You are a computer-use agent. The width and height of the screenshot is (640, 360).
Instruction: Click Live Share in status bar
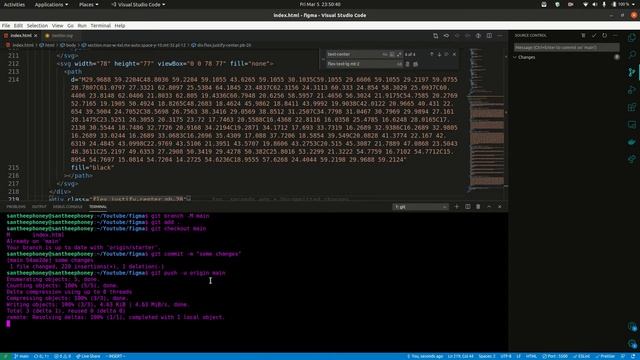[x=88, y=356]
